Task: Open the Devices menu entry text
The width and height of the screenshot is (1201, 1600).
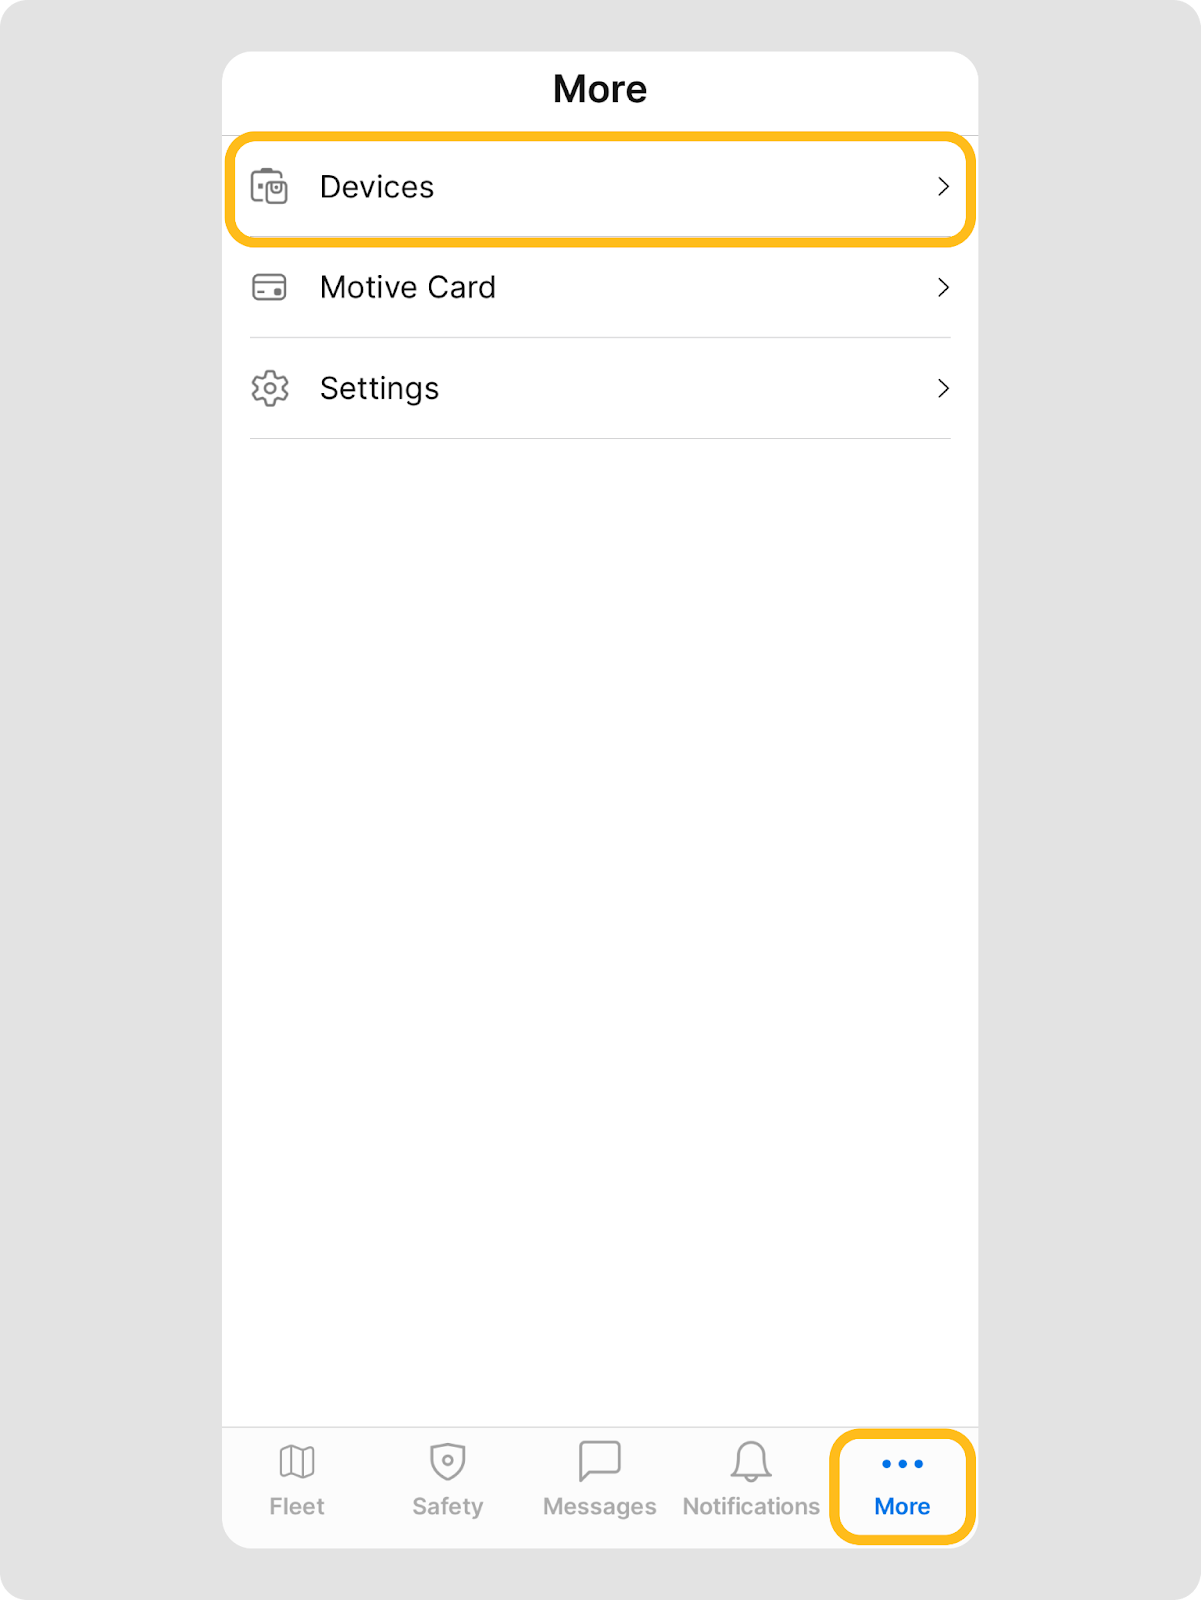Action: click(x=377, y=187)
